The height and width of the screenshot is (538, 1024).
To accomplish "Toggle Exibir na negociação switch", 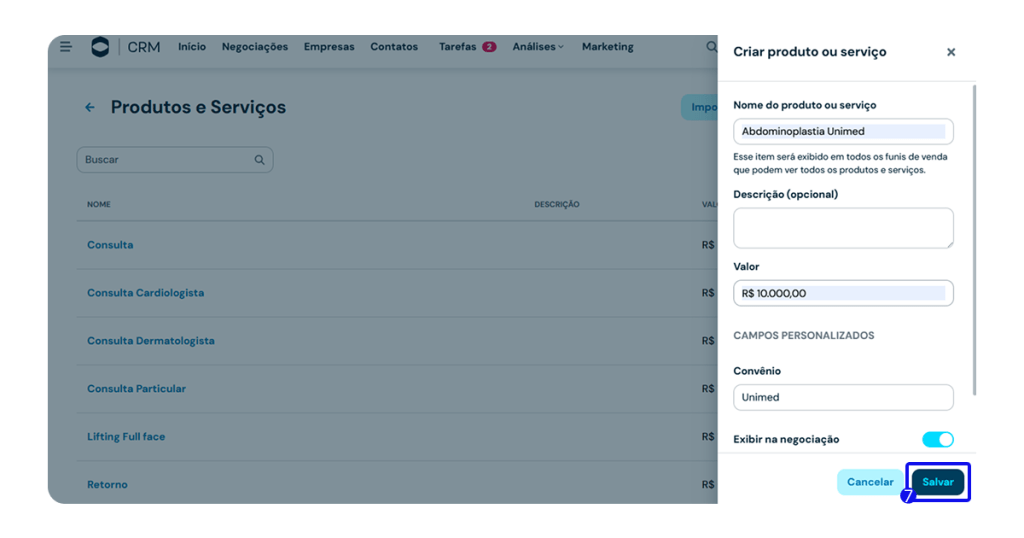I will (x=937, y=439).
